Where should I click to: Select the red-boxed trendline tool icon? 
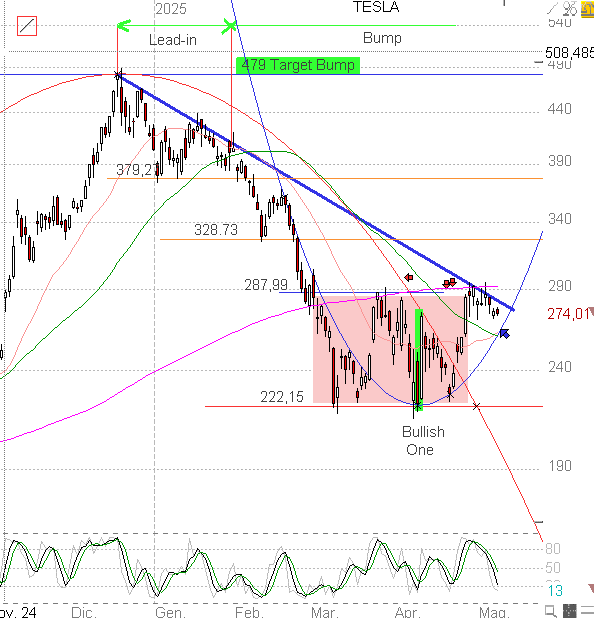pyautogui.click(x=27, y=26)
